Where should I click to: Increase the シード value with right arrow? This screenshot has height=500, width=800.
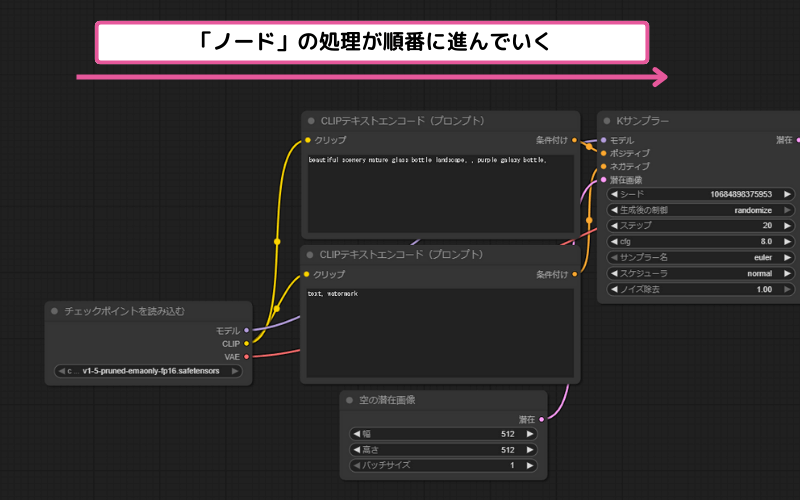787,194
